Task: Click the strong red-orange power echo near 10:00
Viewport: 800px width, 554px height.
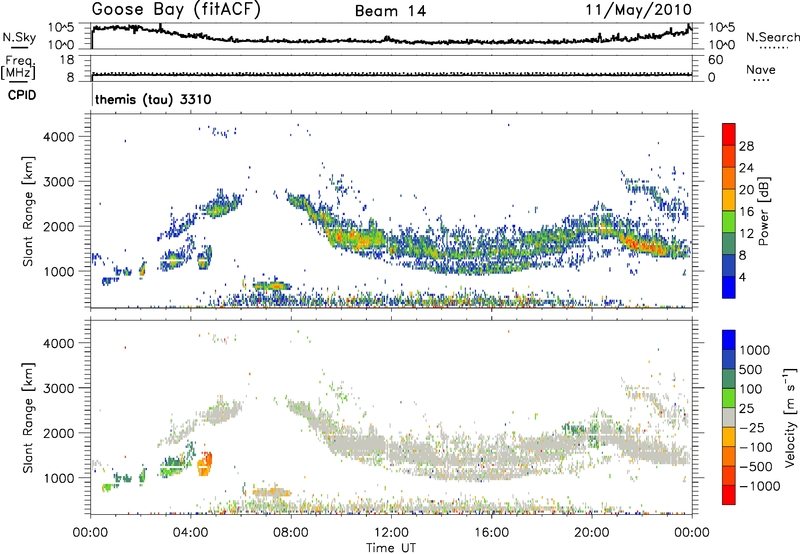Action: point(341,237)
